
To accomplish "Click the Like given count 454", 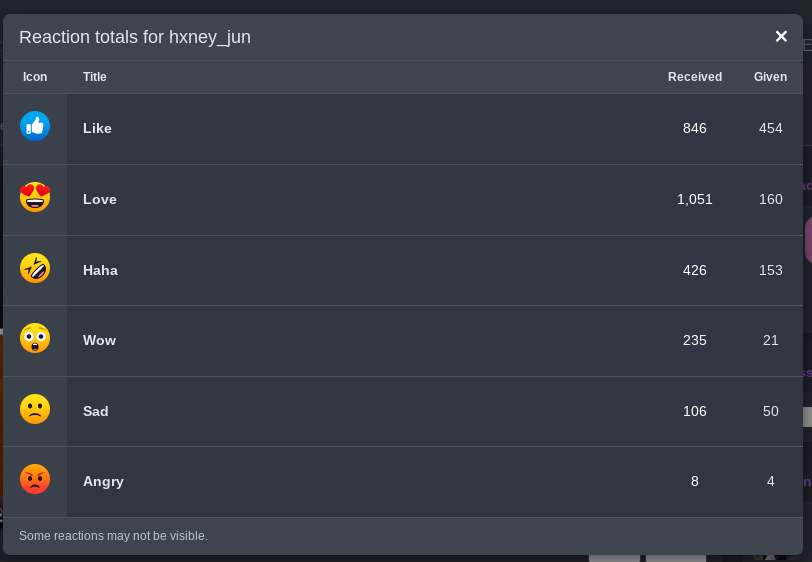I will click(771, 128).
